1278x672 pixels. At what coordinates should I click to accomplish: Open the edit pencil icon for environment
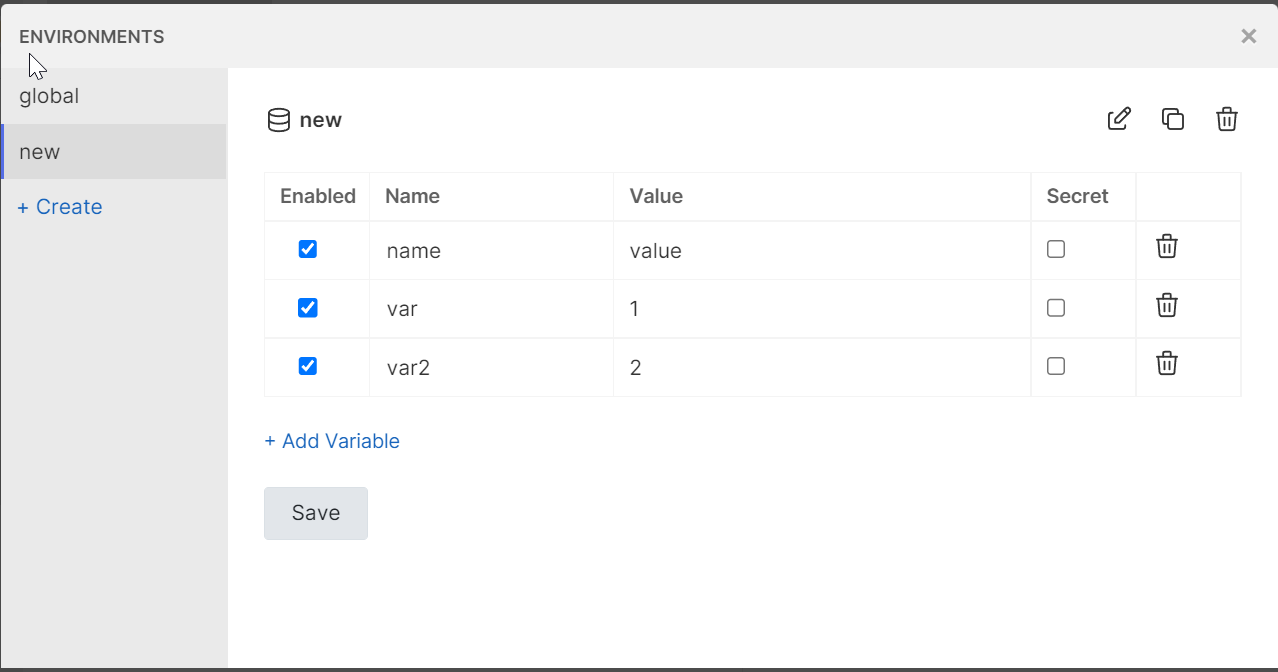click(1119, 119)
